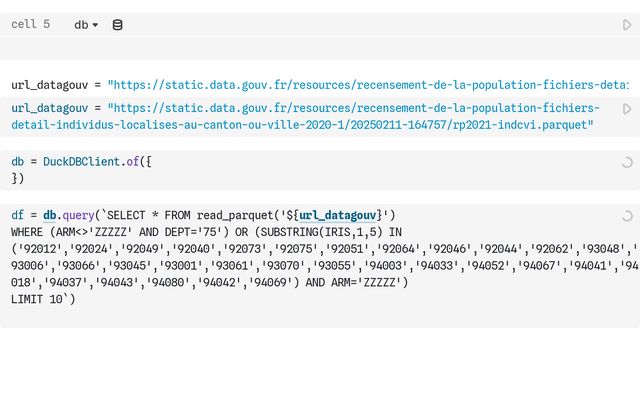The width and height of the screenshot is (640, 400).
Task: Click the url_datagouv variable name in editor
Action: point(50,108)
